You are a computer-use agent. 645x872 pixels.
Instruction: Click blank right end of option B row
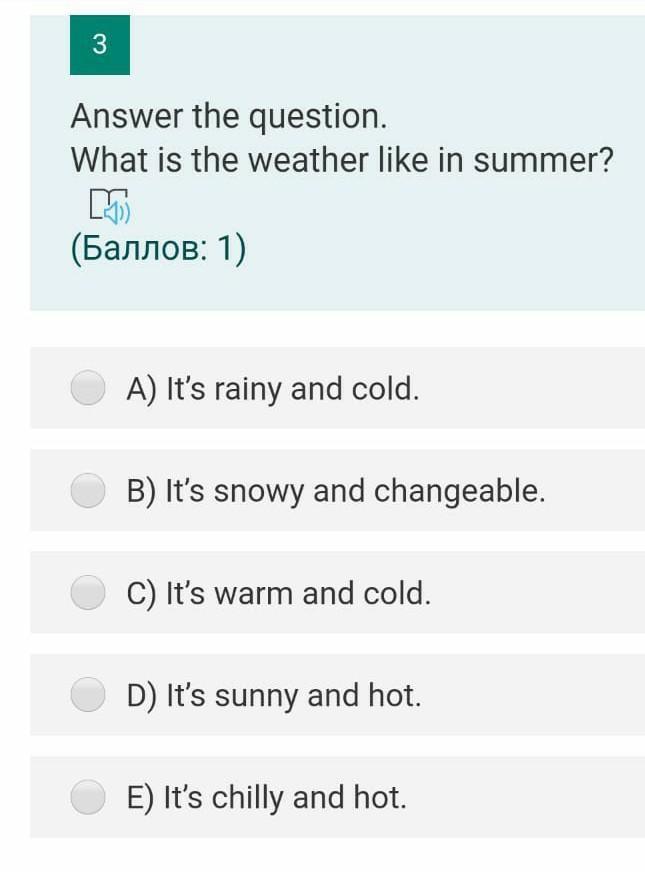pos(600,490)
